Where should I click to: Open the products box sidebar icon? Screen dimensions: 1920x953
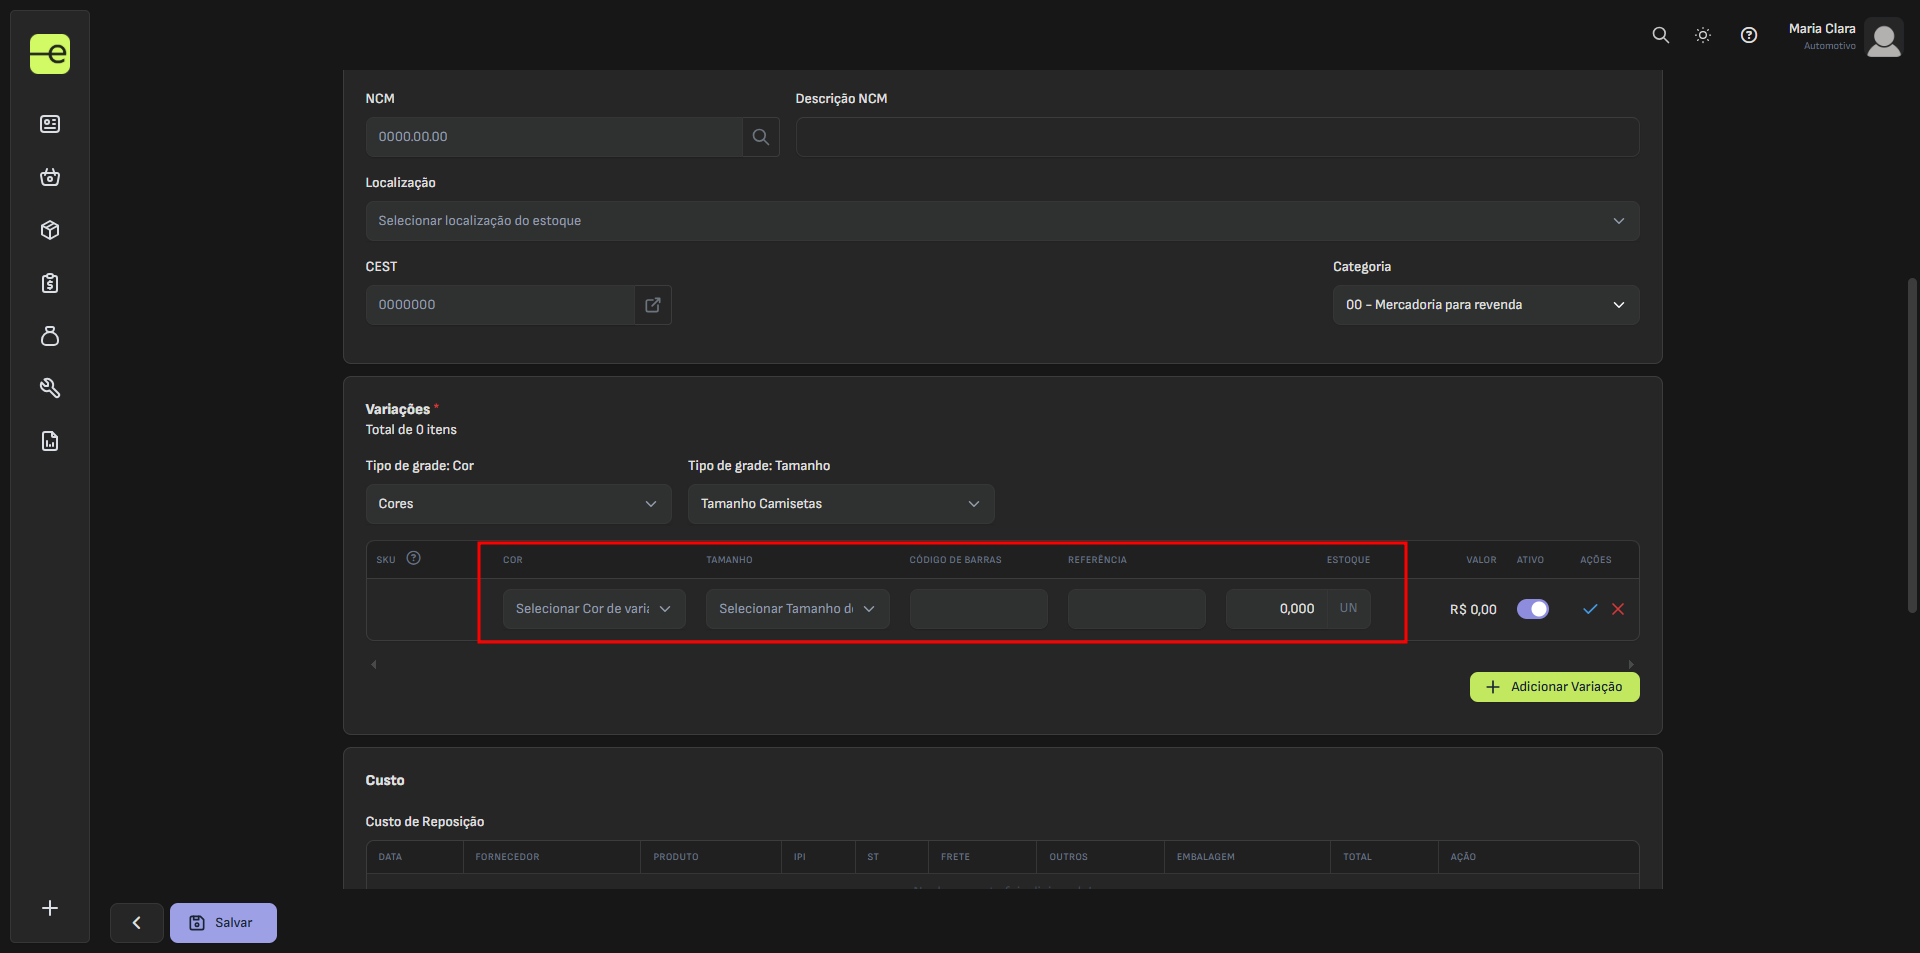pyautogui.click(x=50, y=230)
